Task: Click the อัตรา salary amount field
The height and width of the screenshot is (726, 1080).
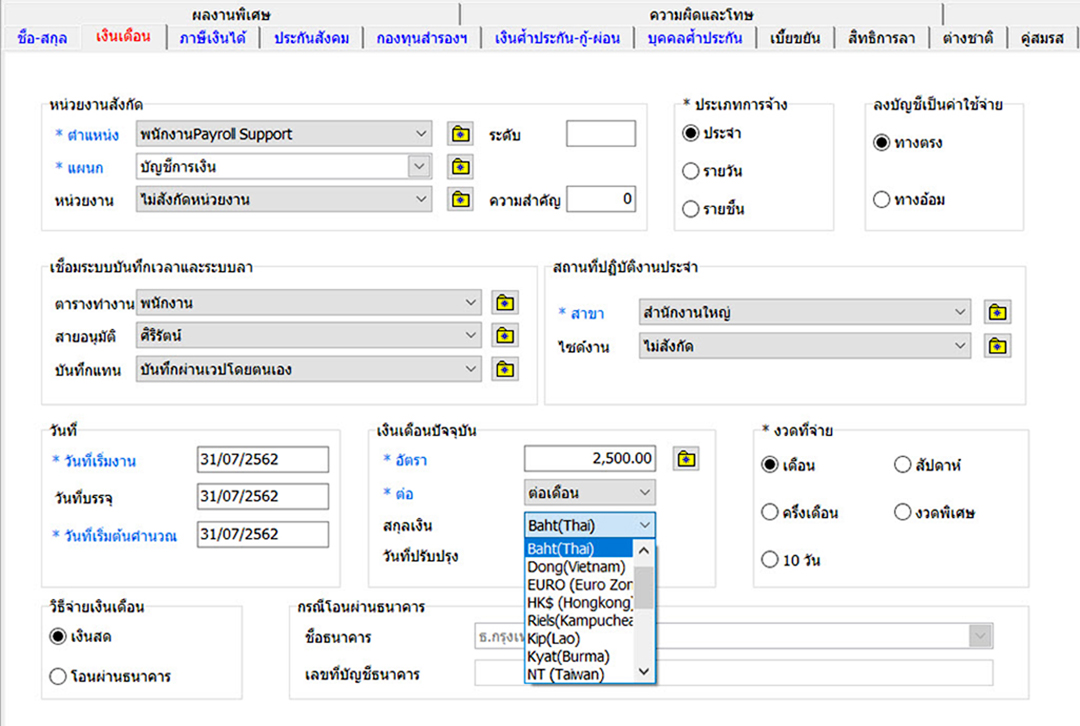Action: tap(590, 459)
